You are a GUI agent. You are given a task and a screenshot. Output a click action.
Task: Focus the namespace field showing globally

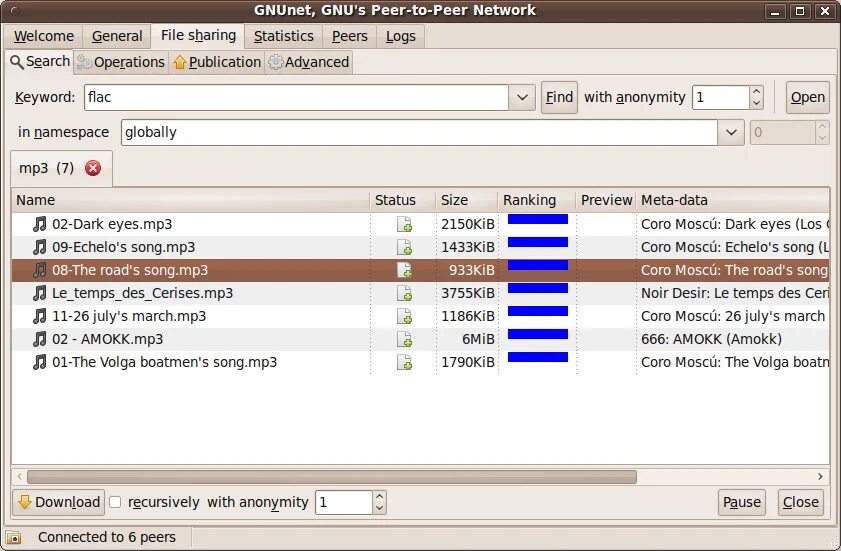click(x=419, y=132)
